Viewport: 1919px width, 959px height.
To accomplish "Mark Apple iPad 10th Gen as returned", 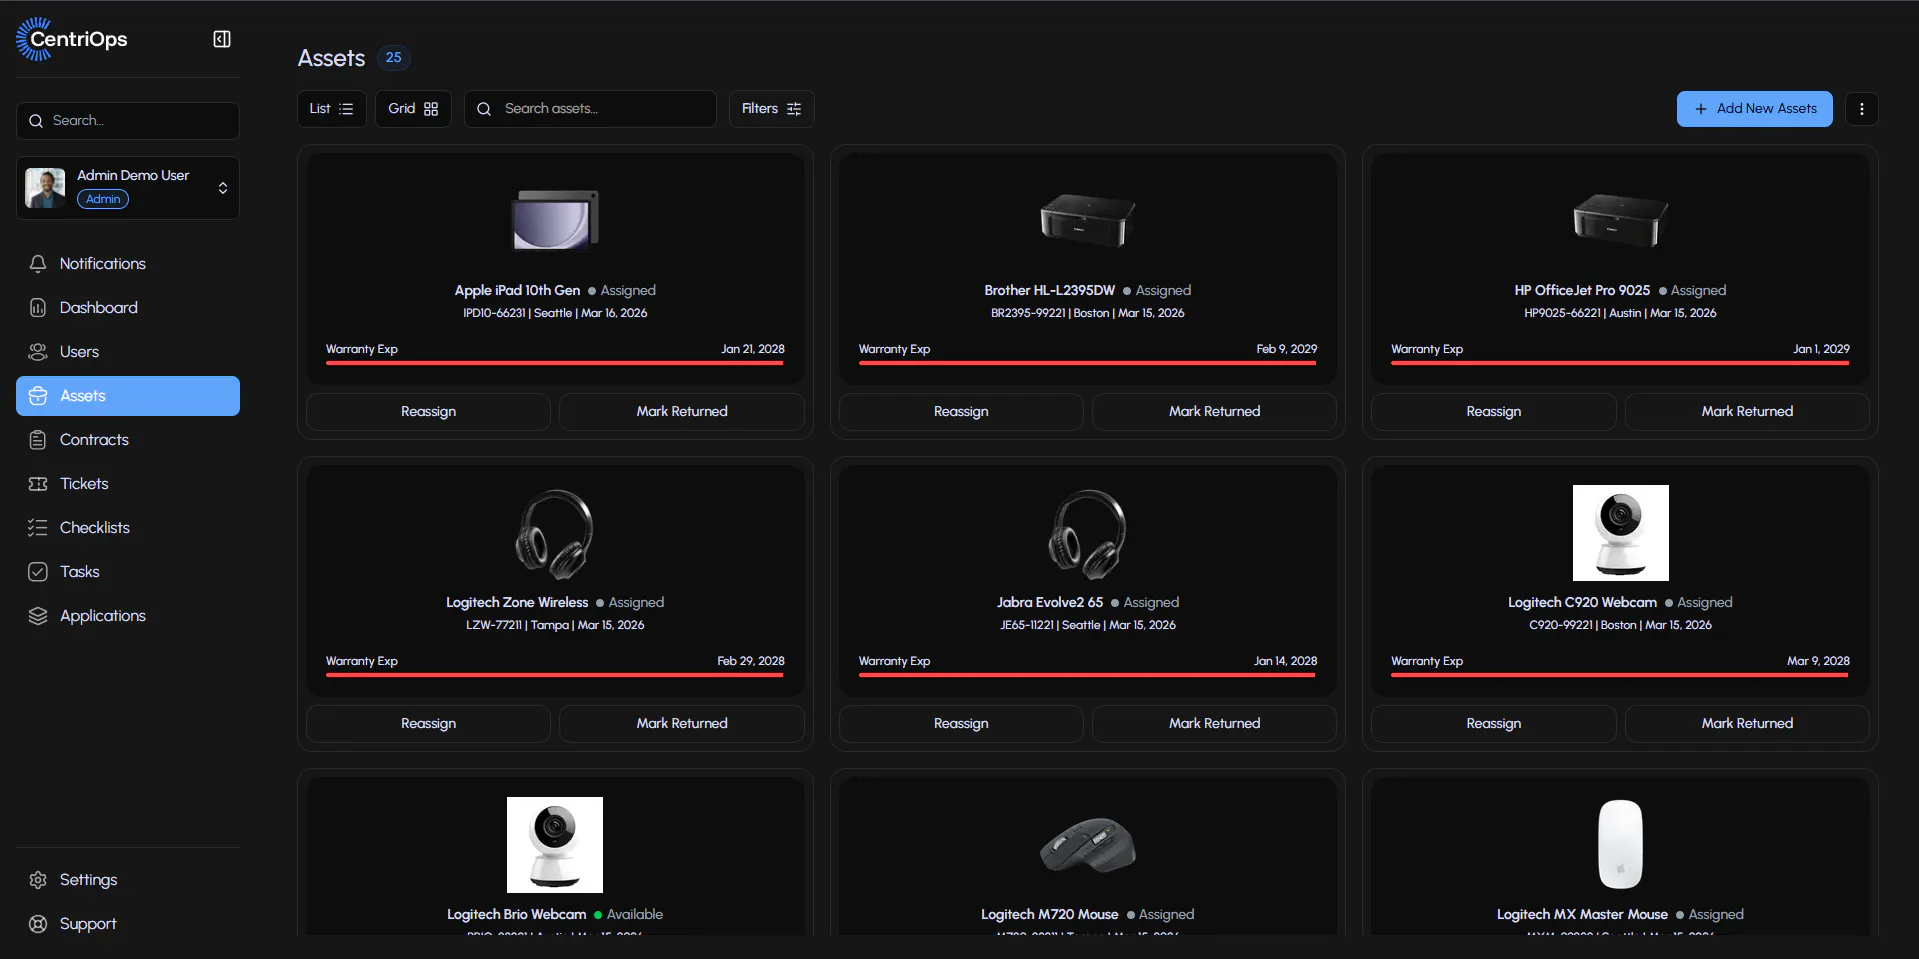I will pos(682,412).
